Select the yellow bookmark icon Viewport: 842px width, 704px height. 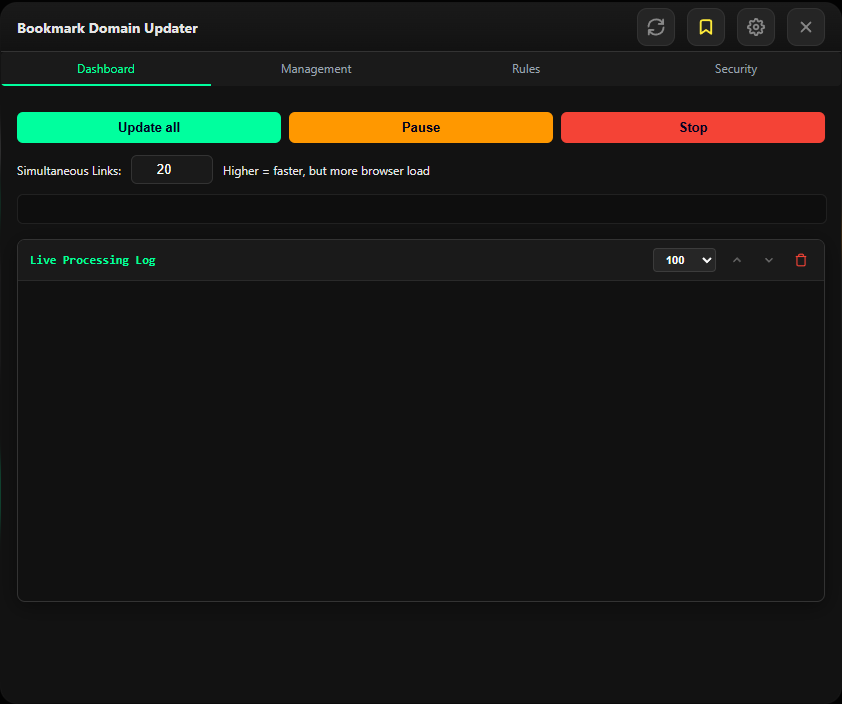[x=706, y=27]
